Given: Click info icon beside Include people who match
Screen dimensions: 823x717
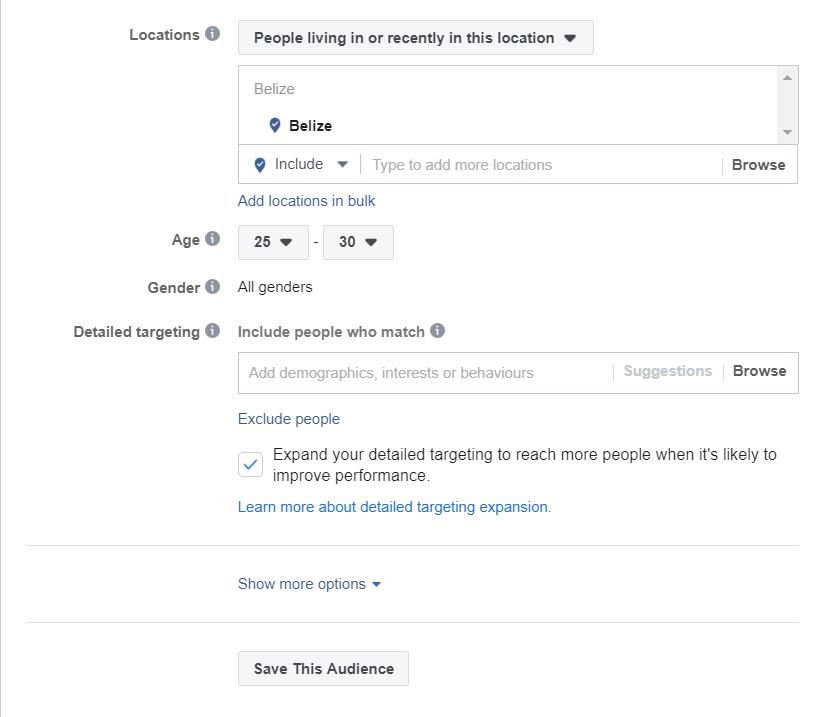Looking at the screenshot, I should [437, 331].
